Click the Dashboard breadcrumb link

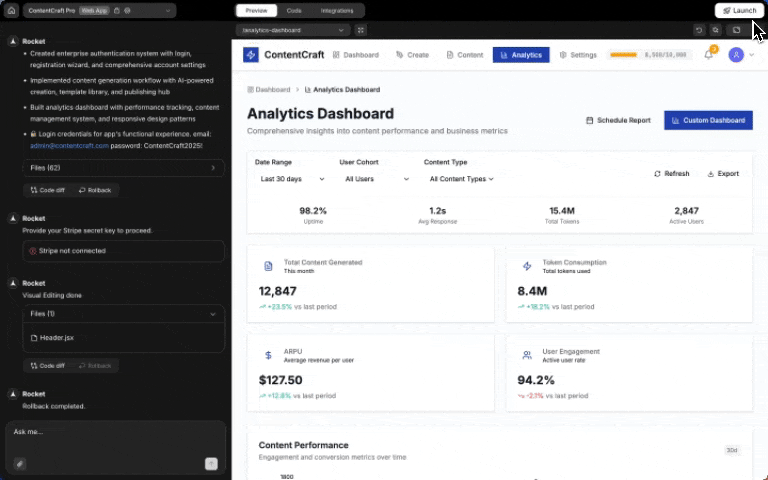coord(269,90)
